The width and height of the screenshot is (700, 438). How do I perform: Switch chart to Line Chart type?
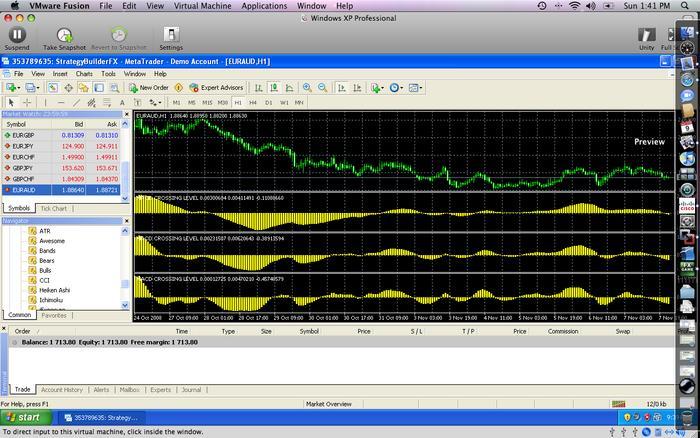(x=289, y=88)
